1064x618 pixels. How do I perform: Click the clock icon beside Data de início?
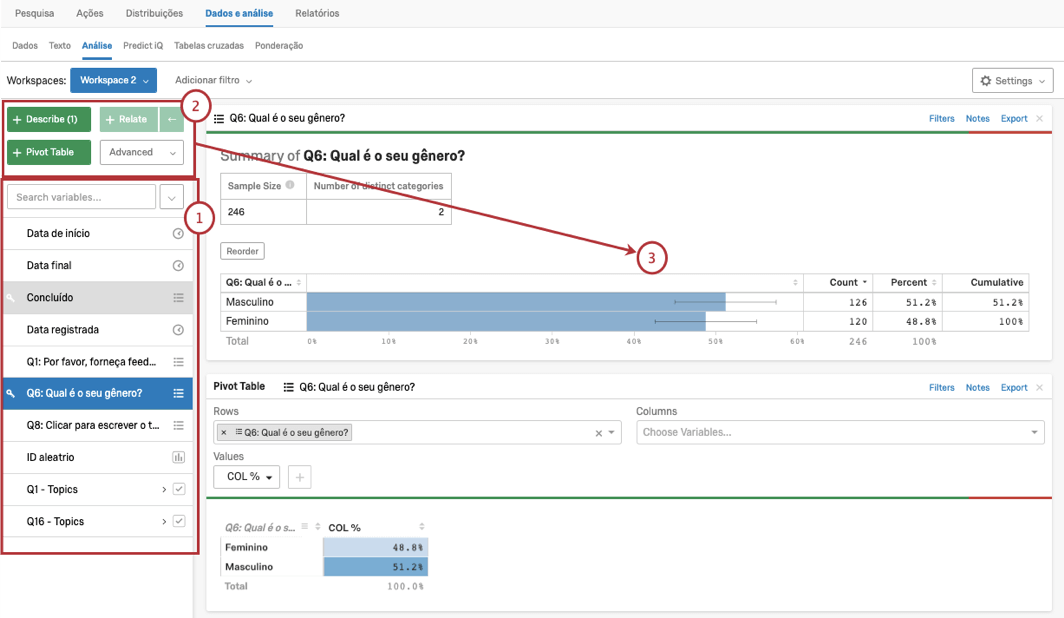point(178,233)
